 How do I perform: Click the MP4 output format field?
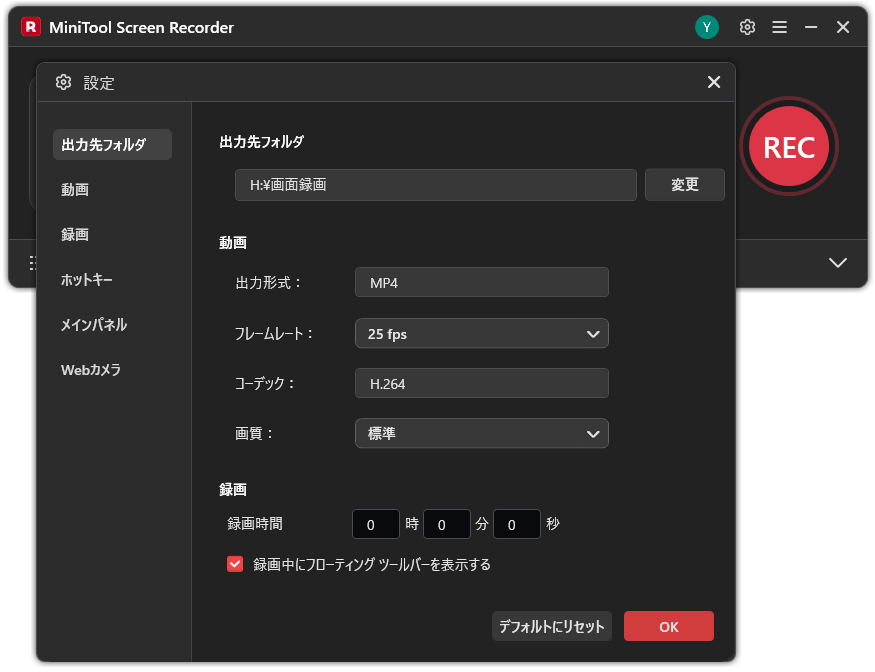482,282
